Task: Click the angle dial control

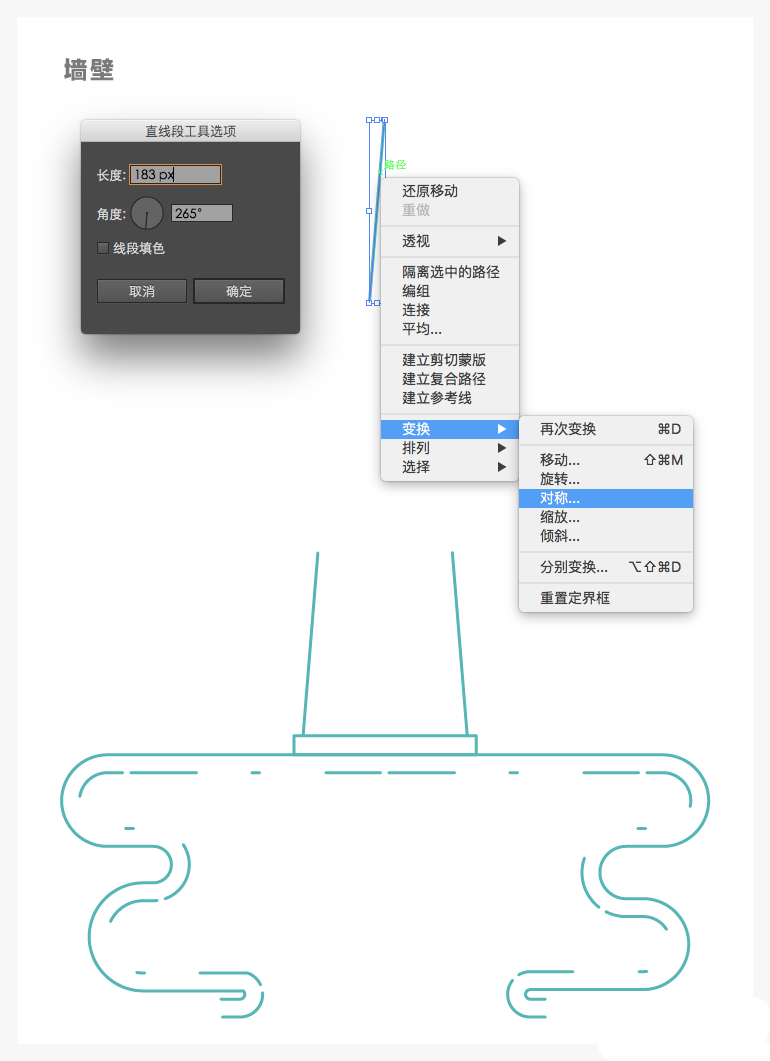Action: pos(147,213)
